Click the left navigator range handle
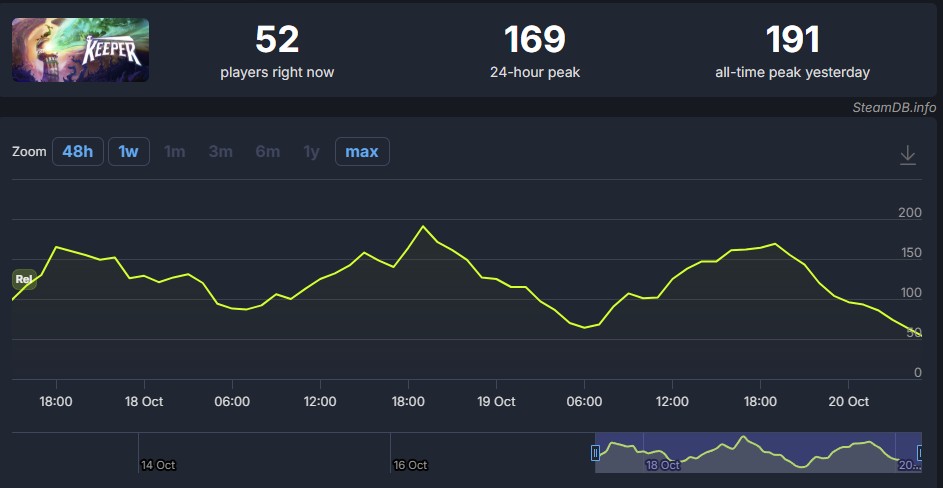The width and height of the screenshot is (943, 488). [596, 453]
